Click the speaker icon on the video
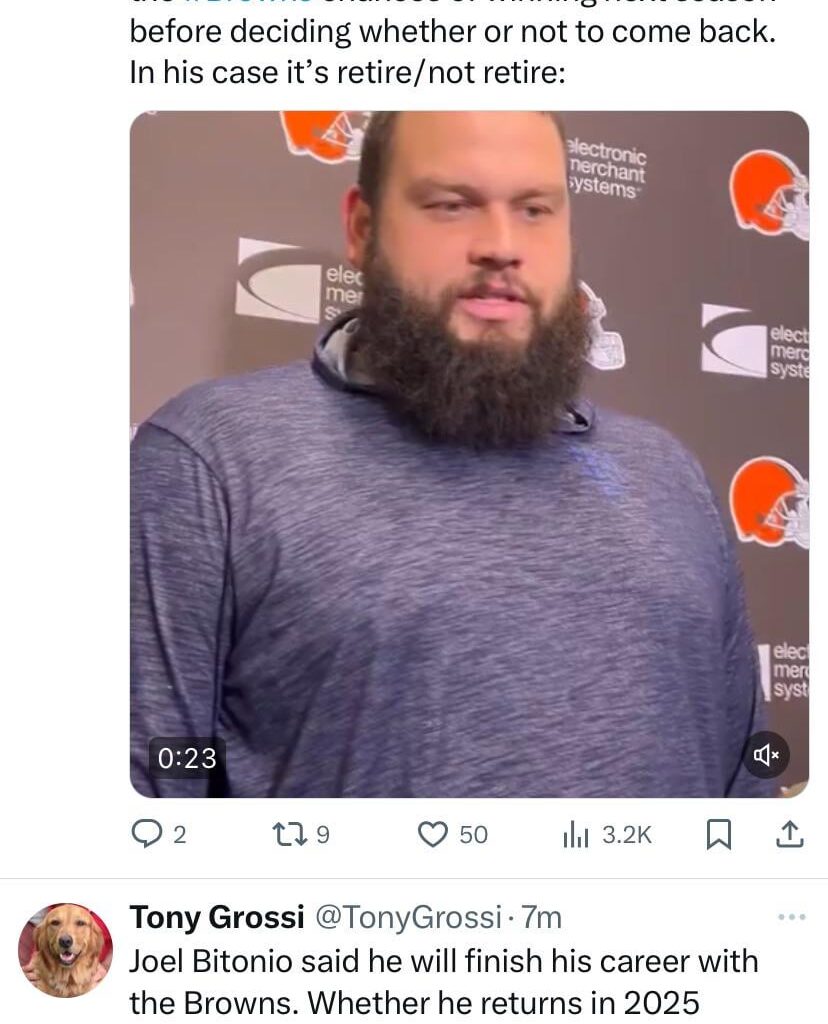 [766, 755]
